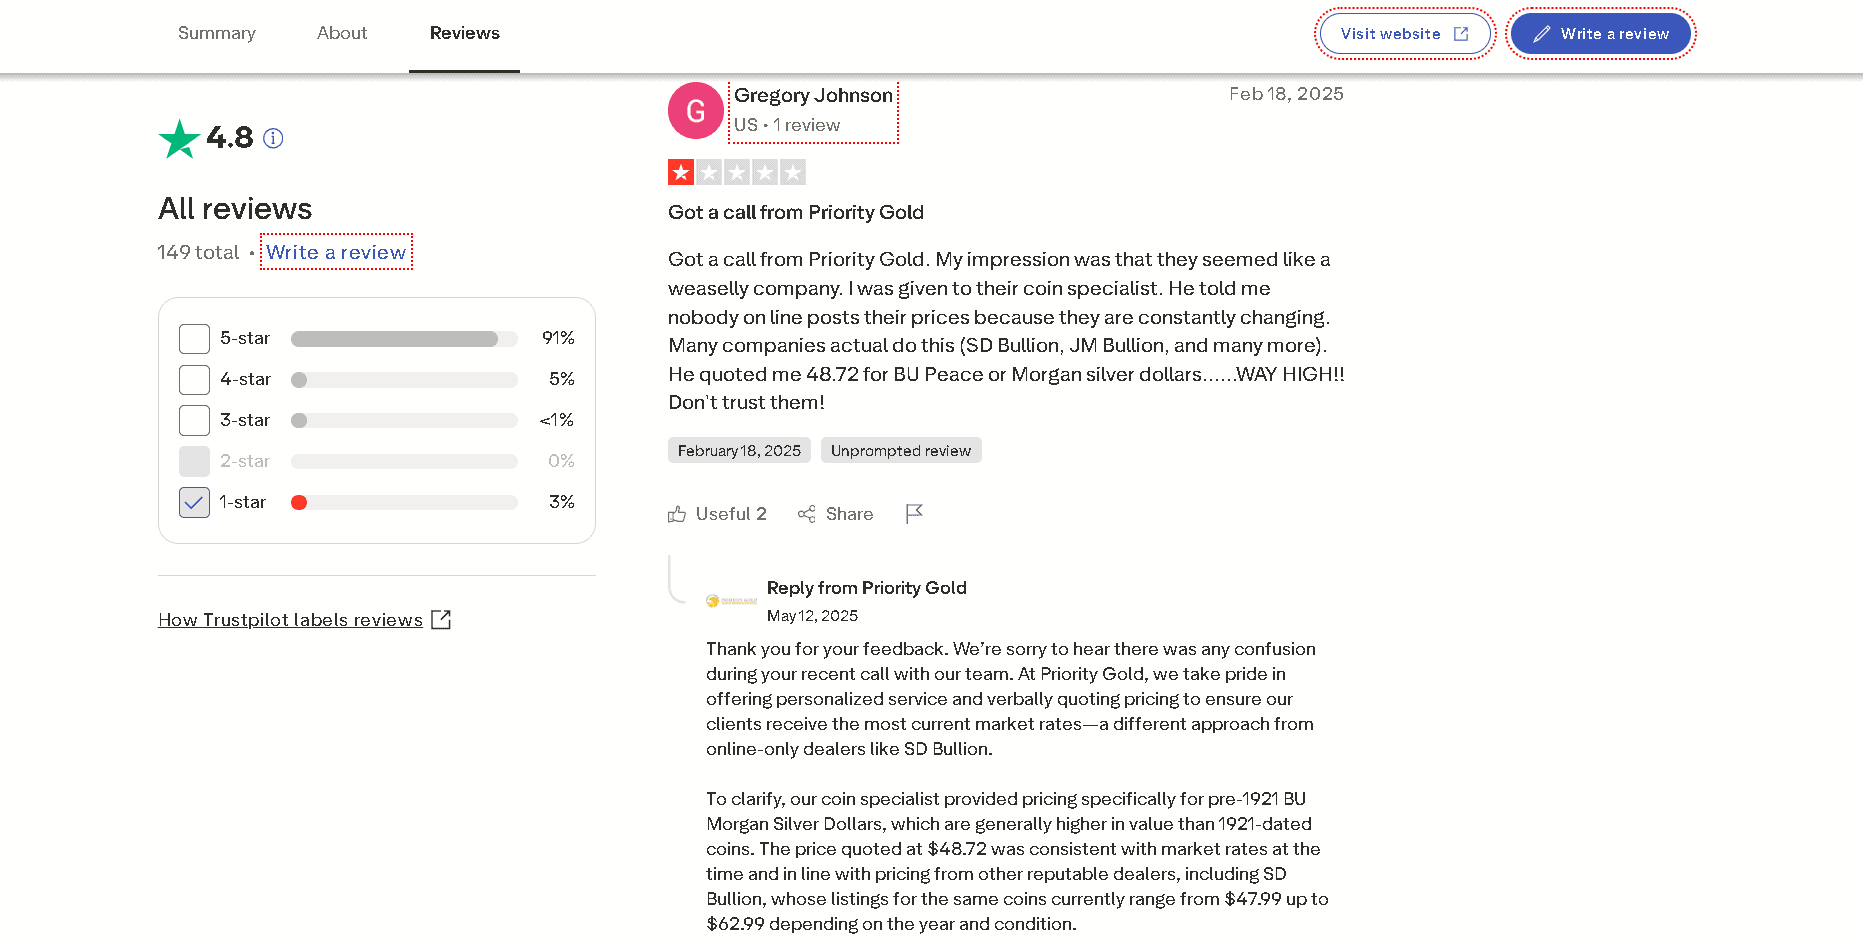Click the external link icon after Trustpilot labels

pyautogui.click(x=441, y=620)
